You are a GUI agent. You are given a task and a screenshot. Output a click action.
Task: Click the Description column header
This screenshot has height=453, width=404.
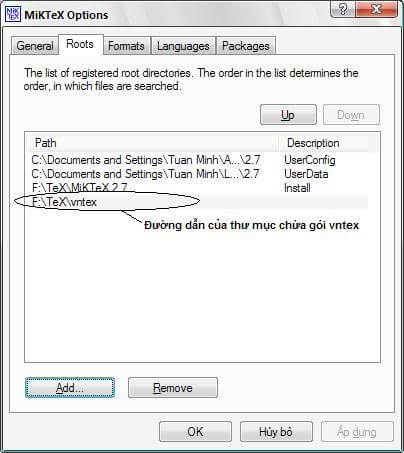(x=323, y=143)
